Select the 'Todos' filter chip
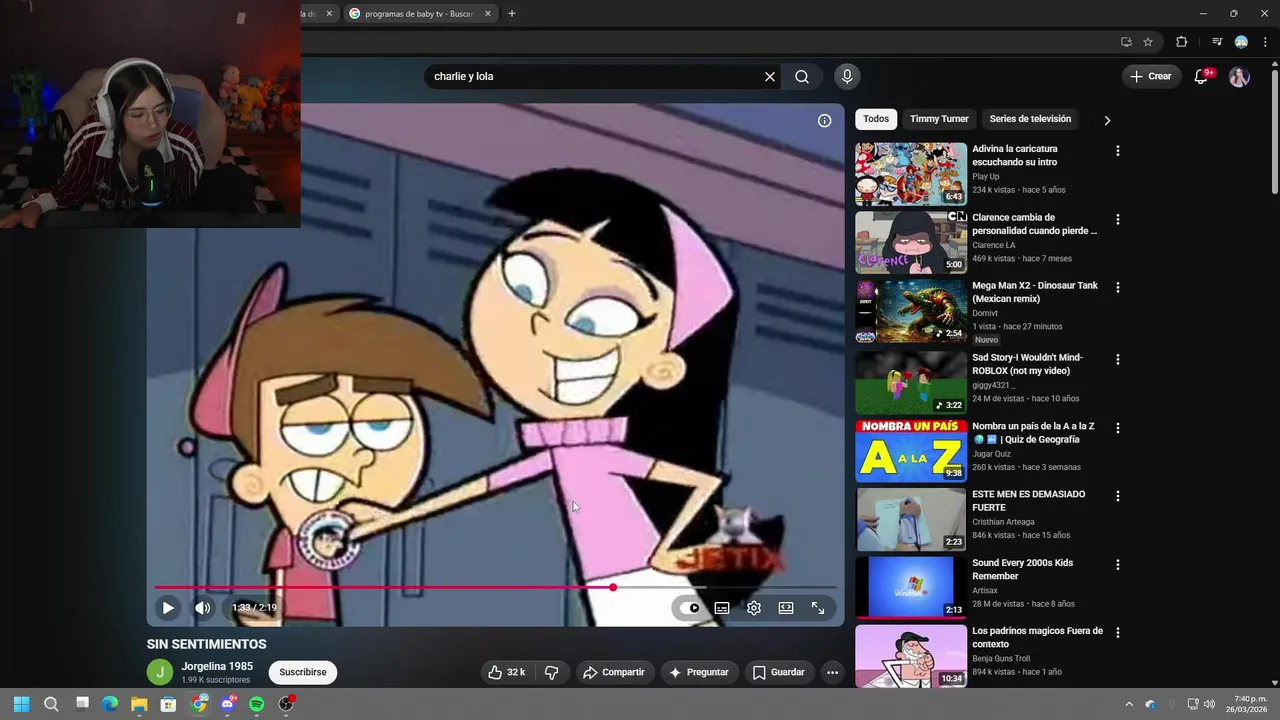Viewport: 1280px width, 720px height. tap(876, 119)
